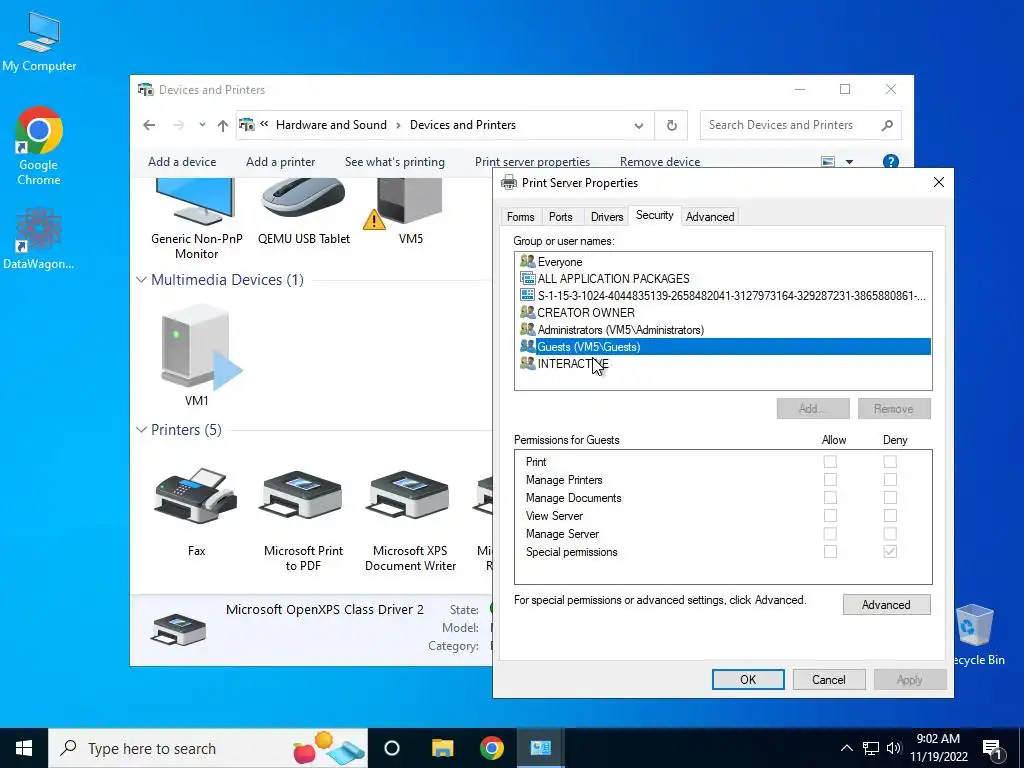Screen dimensions: 1024x768
Task: Click Control Panel taskbar icon
Action: tap(541, 748)
